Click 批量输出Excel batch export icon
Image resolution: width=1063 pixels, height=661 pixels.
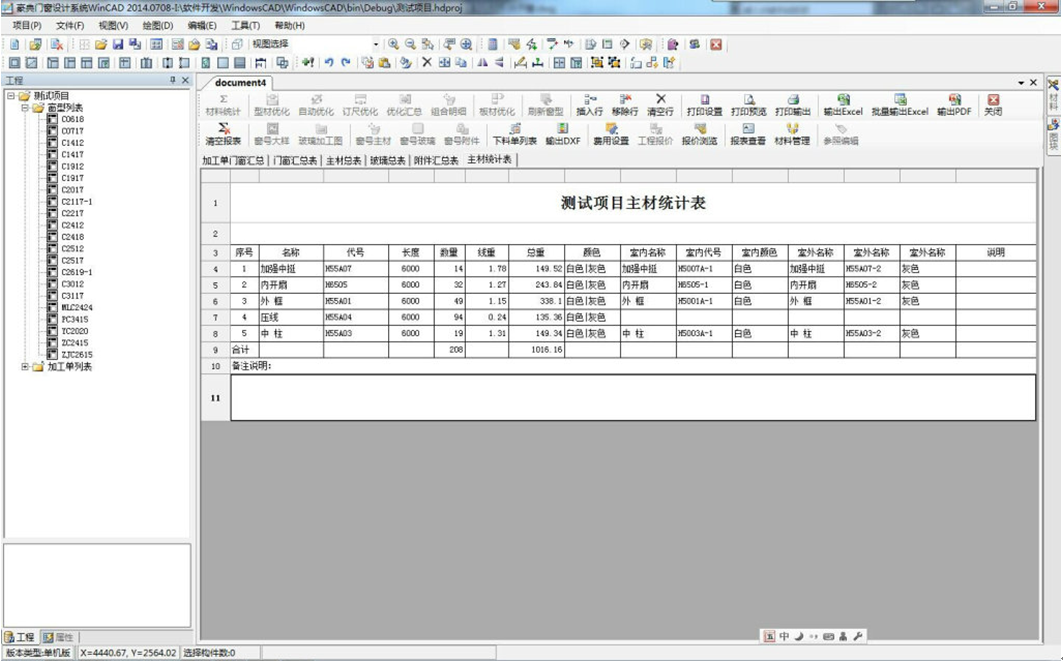pyautogui.click(x=900, y=105)
